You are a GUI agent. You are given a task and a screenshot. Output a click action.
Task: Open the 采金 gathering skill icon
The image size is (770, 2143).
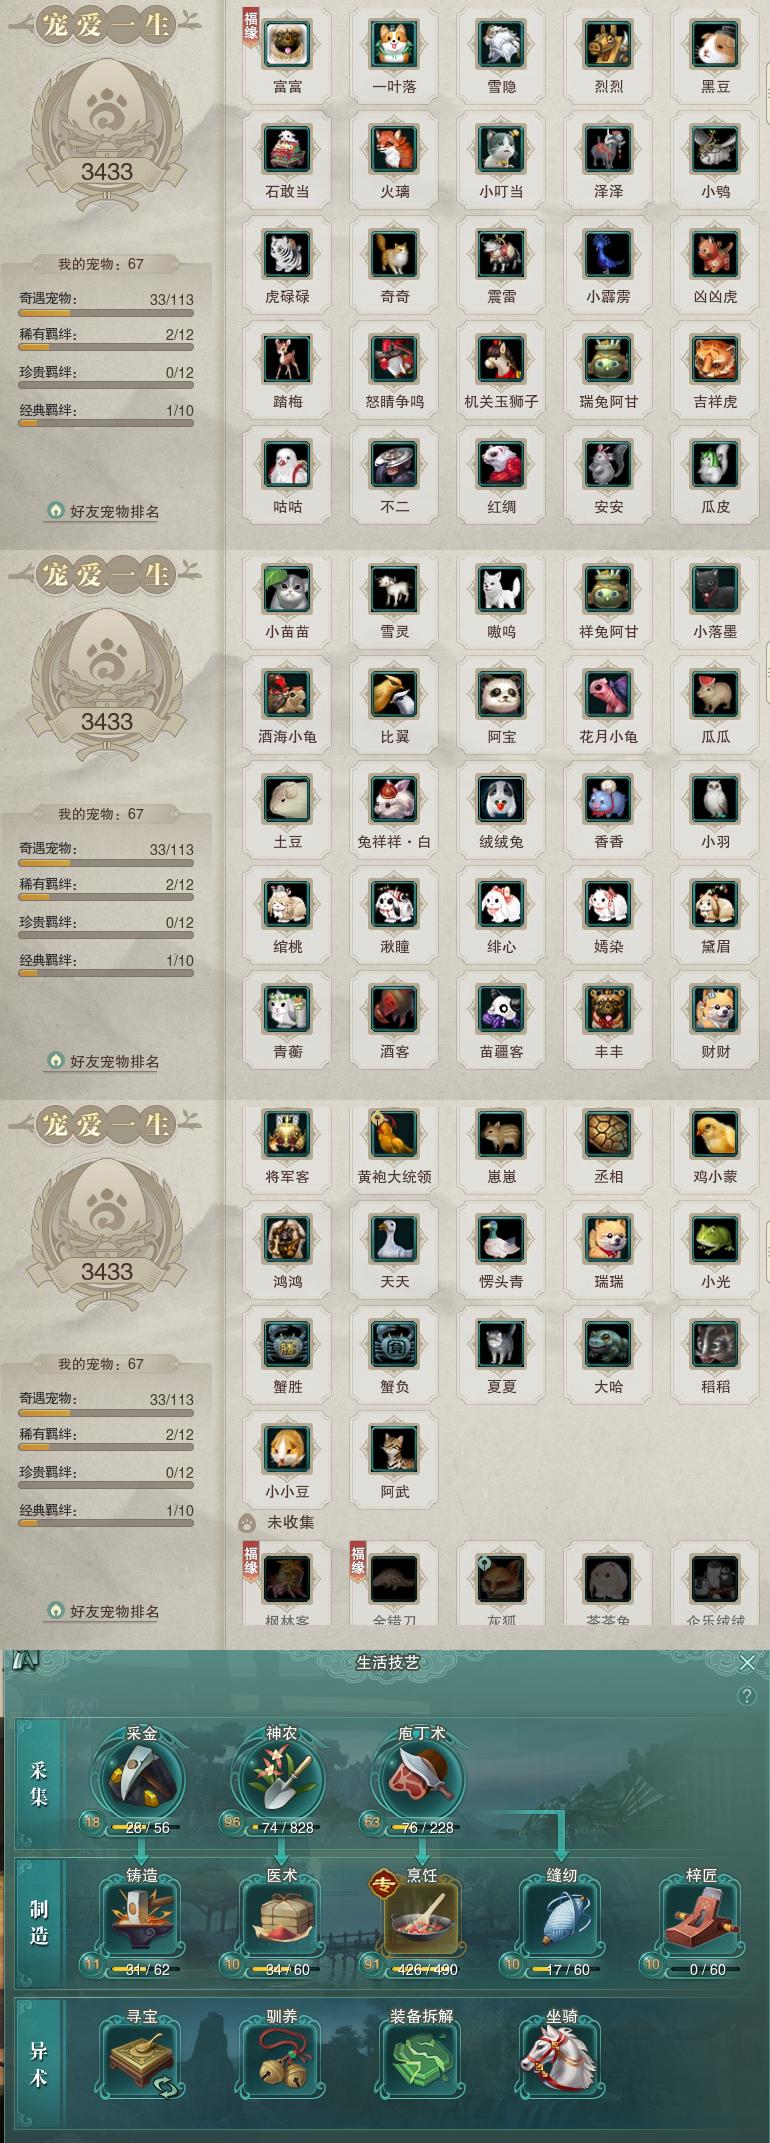tap(141, 1780)
